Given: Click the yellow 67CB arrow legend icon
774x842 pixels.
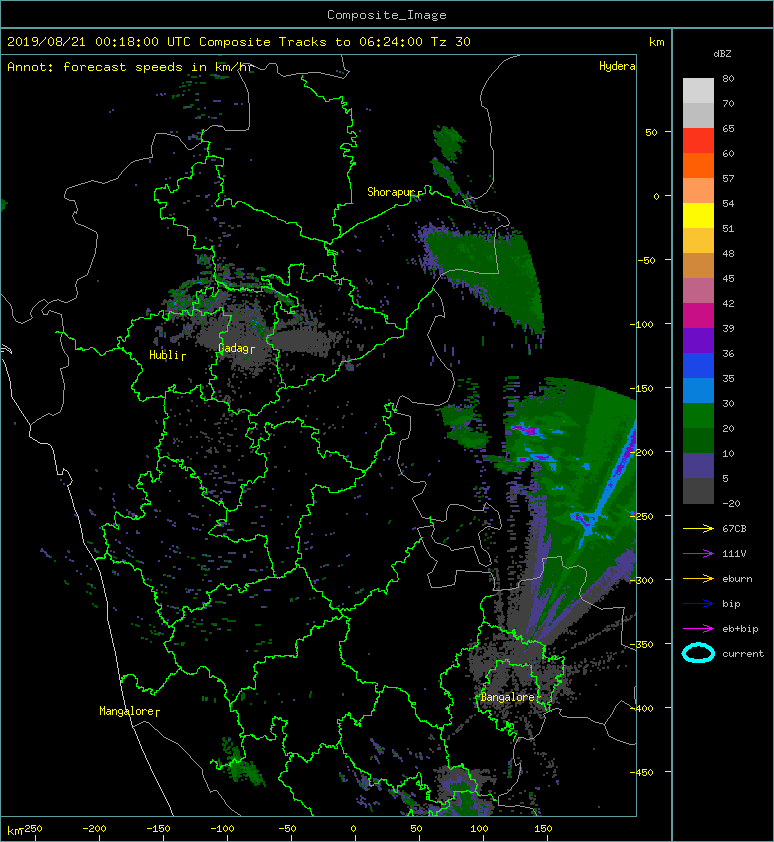Looking at the screenshot, I should [698, 529].
